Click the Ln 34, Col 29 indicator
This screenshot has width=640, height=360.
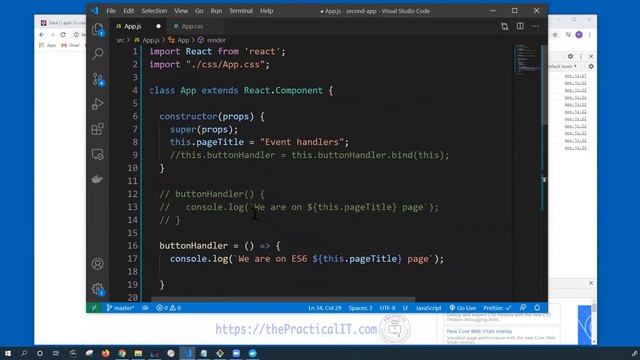pos(325,308)
